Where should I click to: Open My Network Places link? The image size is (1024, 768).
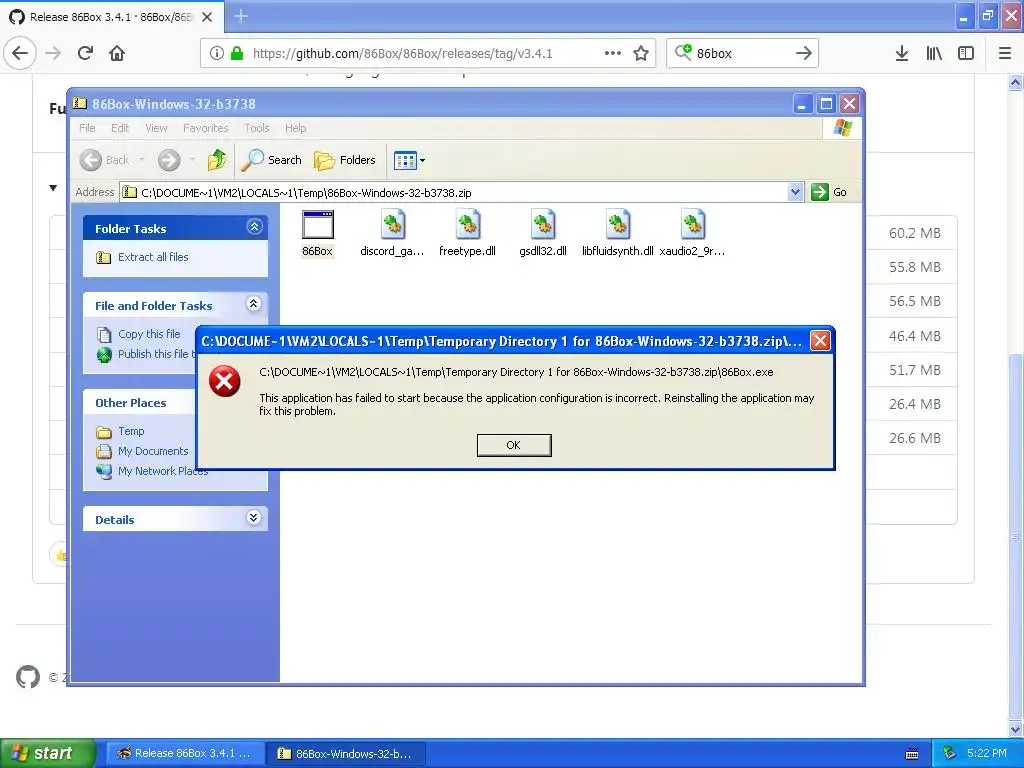pyautogui.click(x=163, y=471)
